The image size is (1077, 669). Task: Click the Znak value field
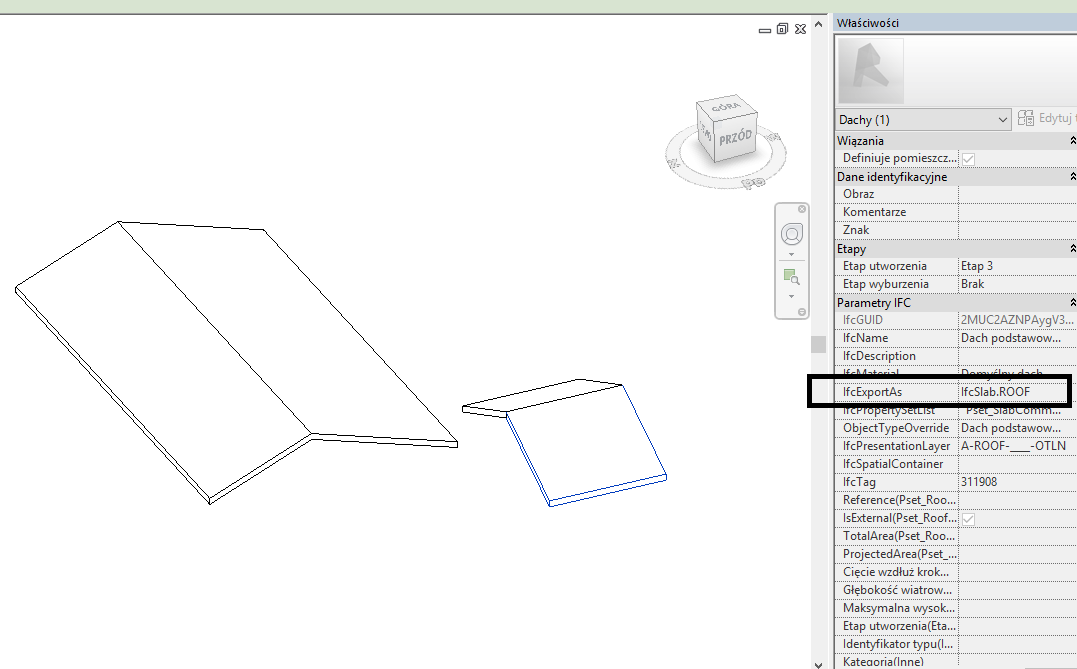1017,230
